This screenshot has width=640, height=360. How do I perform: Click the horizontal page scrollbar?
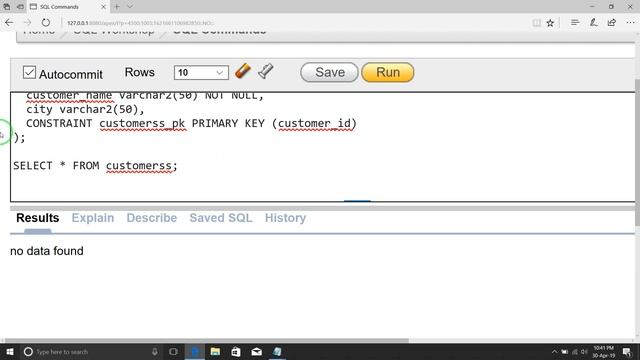click(206, 340)
